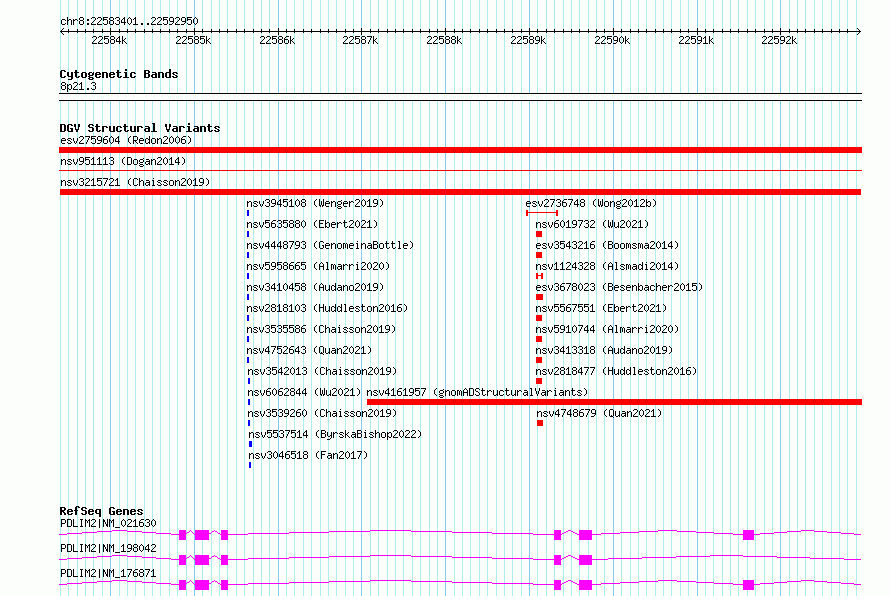Screen dimensions: 890x596
Task: Click the nsv2818477 (Huddleston2016) label
Action: click(616, 371)
